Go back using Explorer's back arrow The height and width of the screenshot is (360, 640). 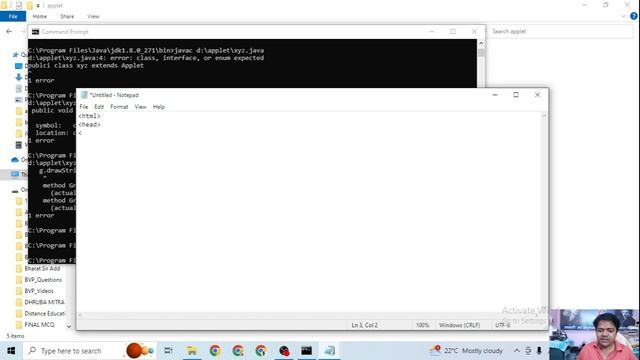(9, 31)
